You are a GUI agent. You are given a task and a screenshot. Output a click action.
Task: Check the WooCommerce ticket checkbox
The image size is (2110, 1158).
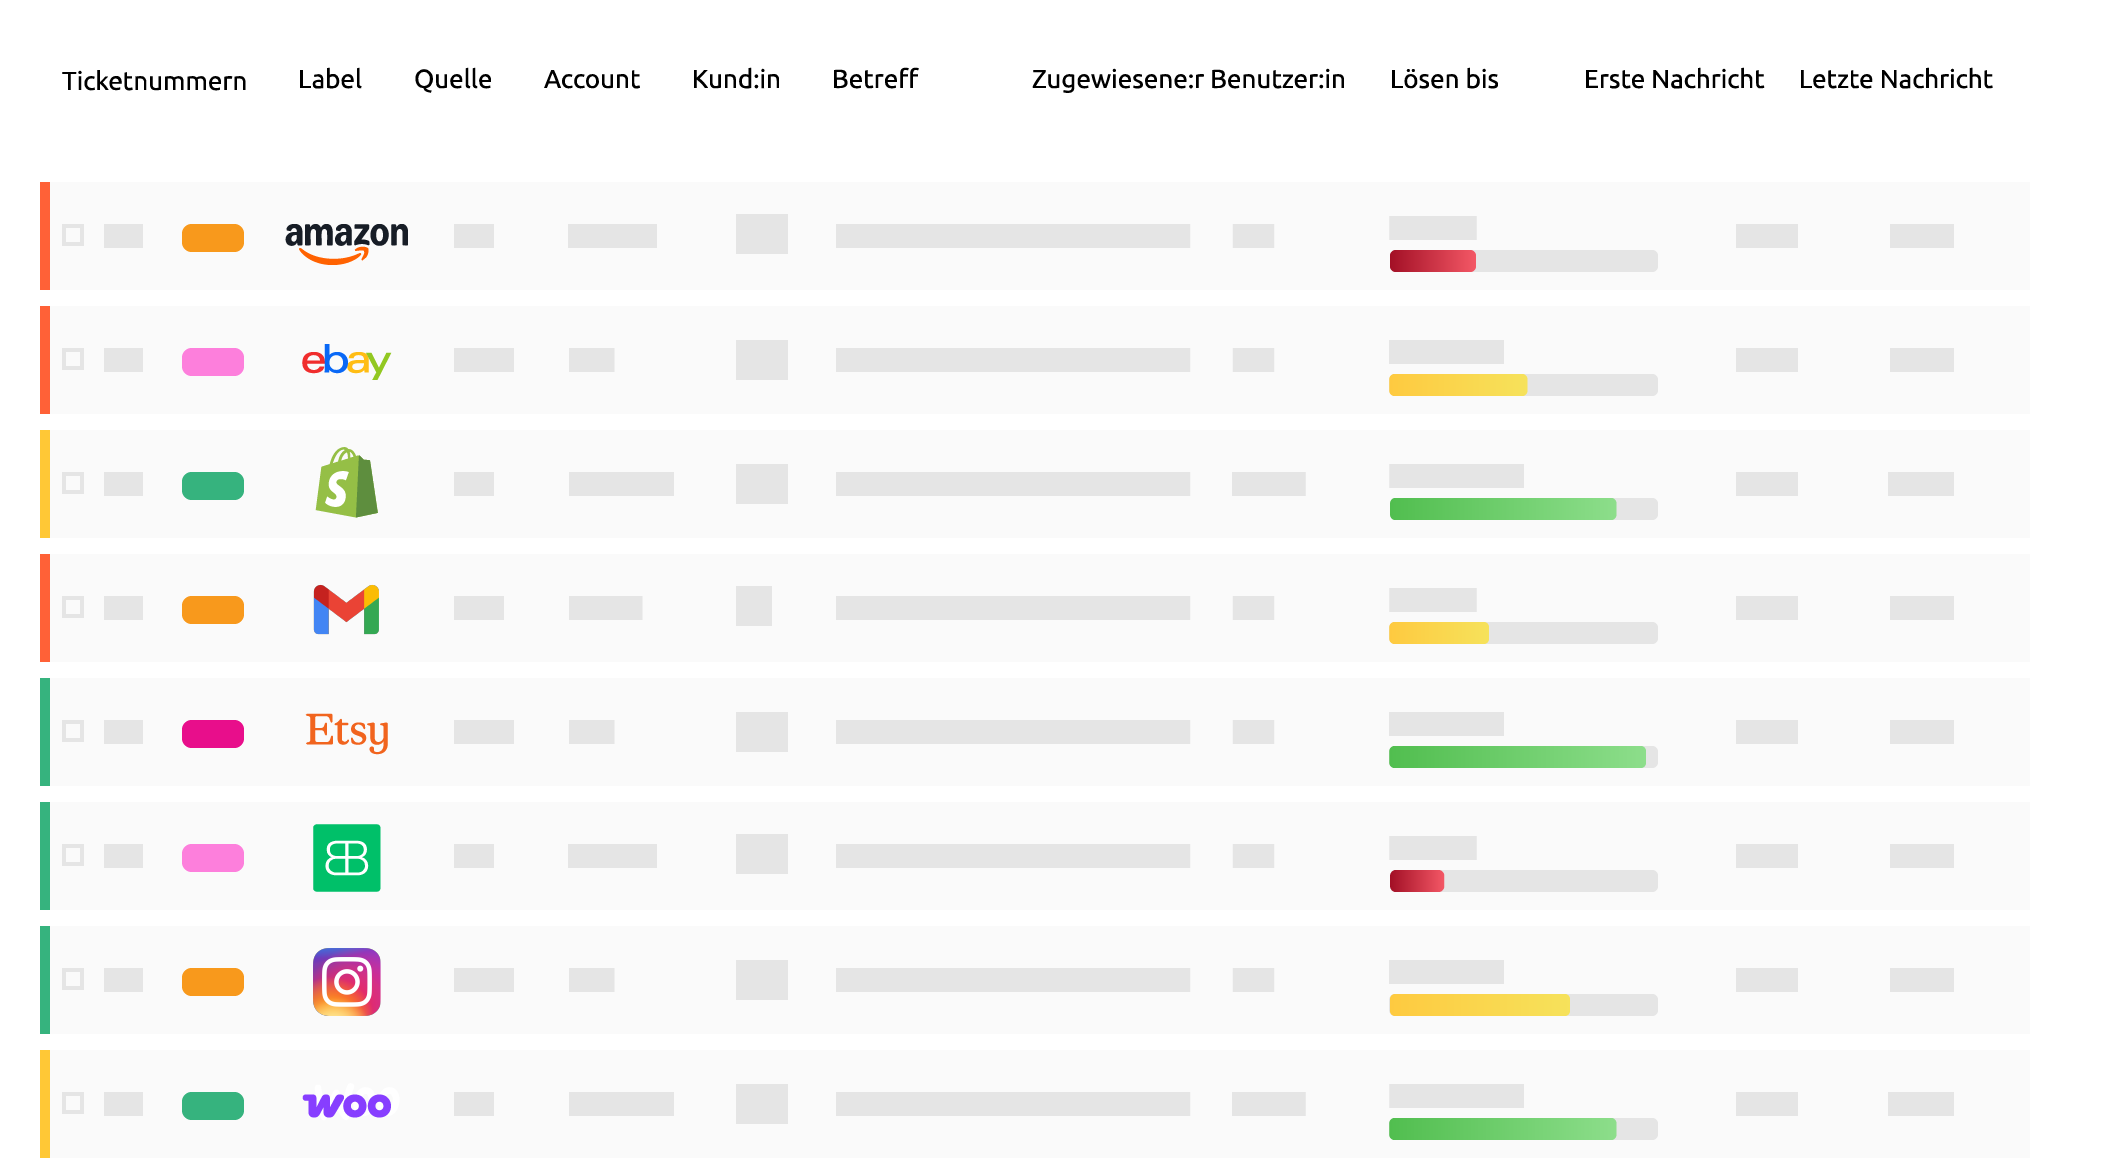pos(73,1103)
